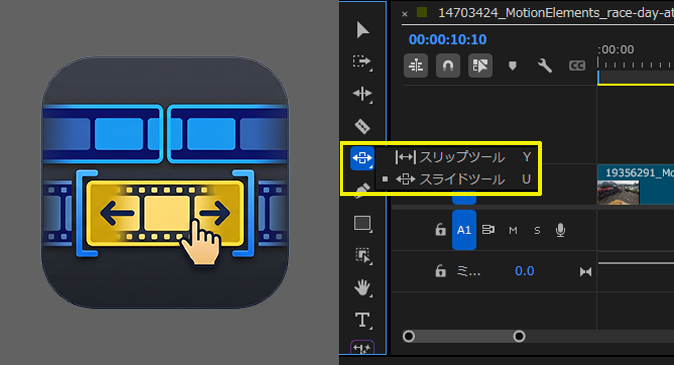Toggle Linked Selection button

[480, 66]
